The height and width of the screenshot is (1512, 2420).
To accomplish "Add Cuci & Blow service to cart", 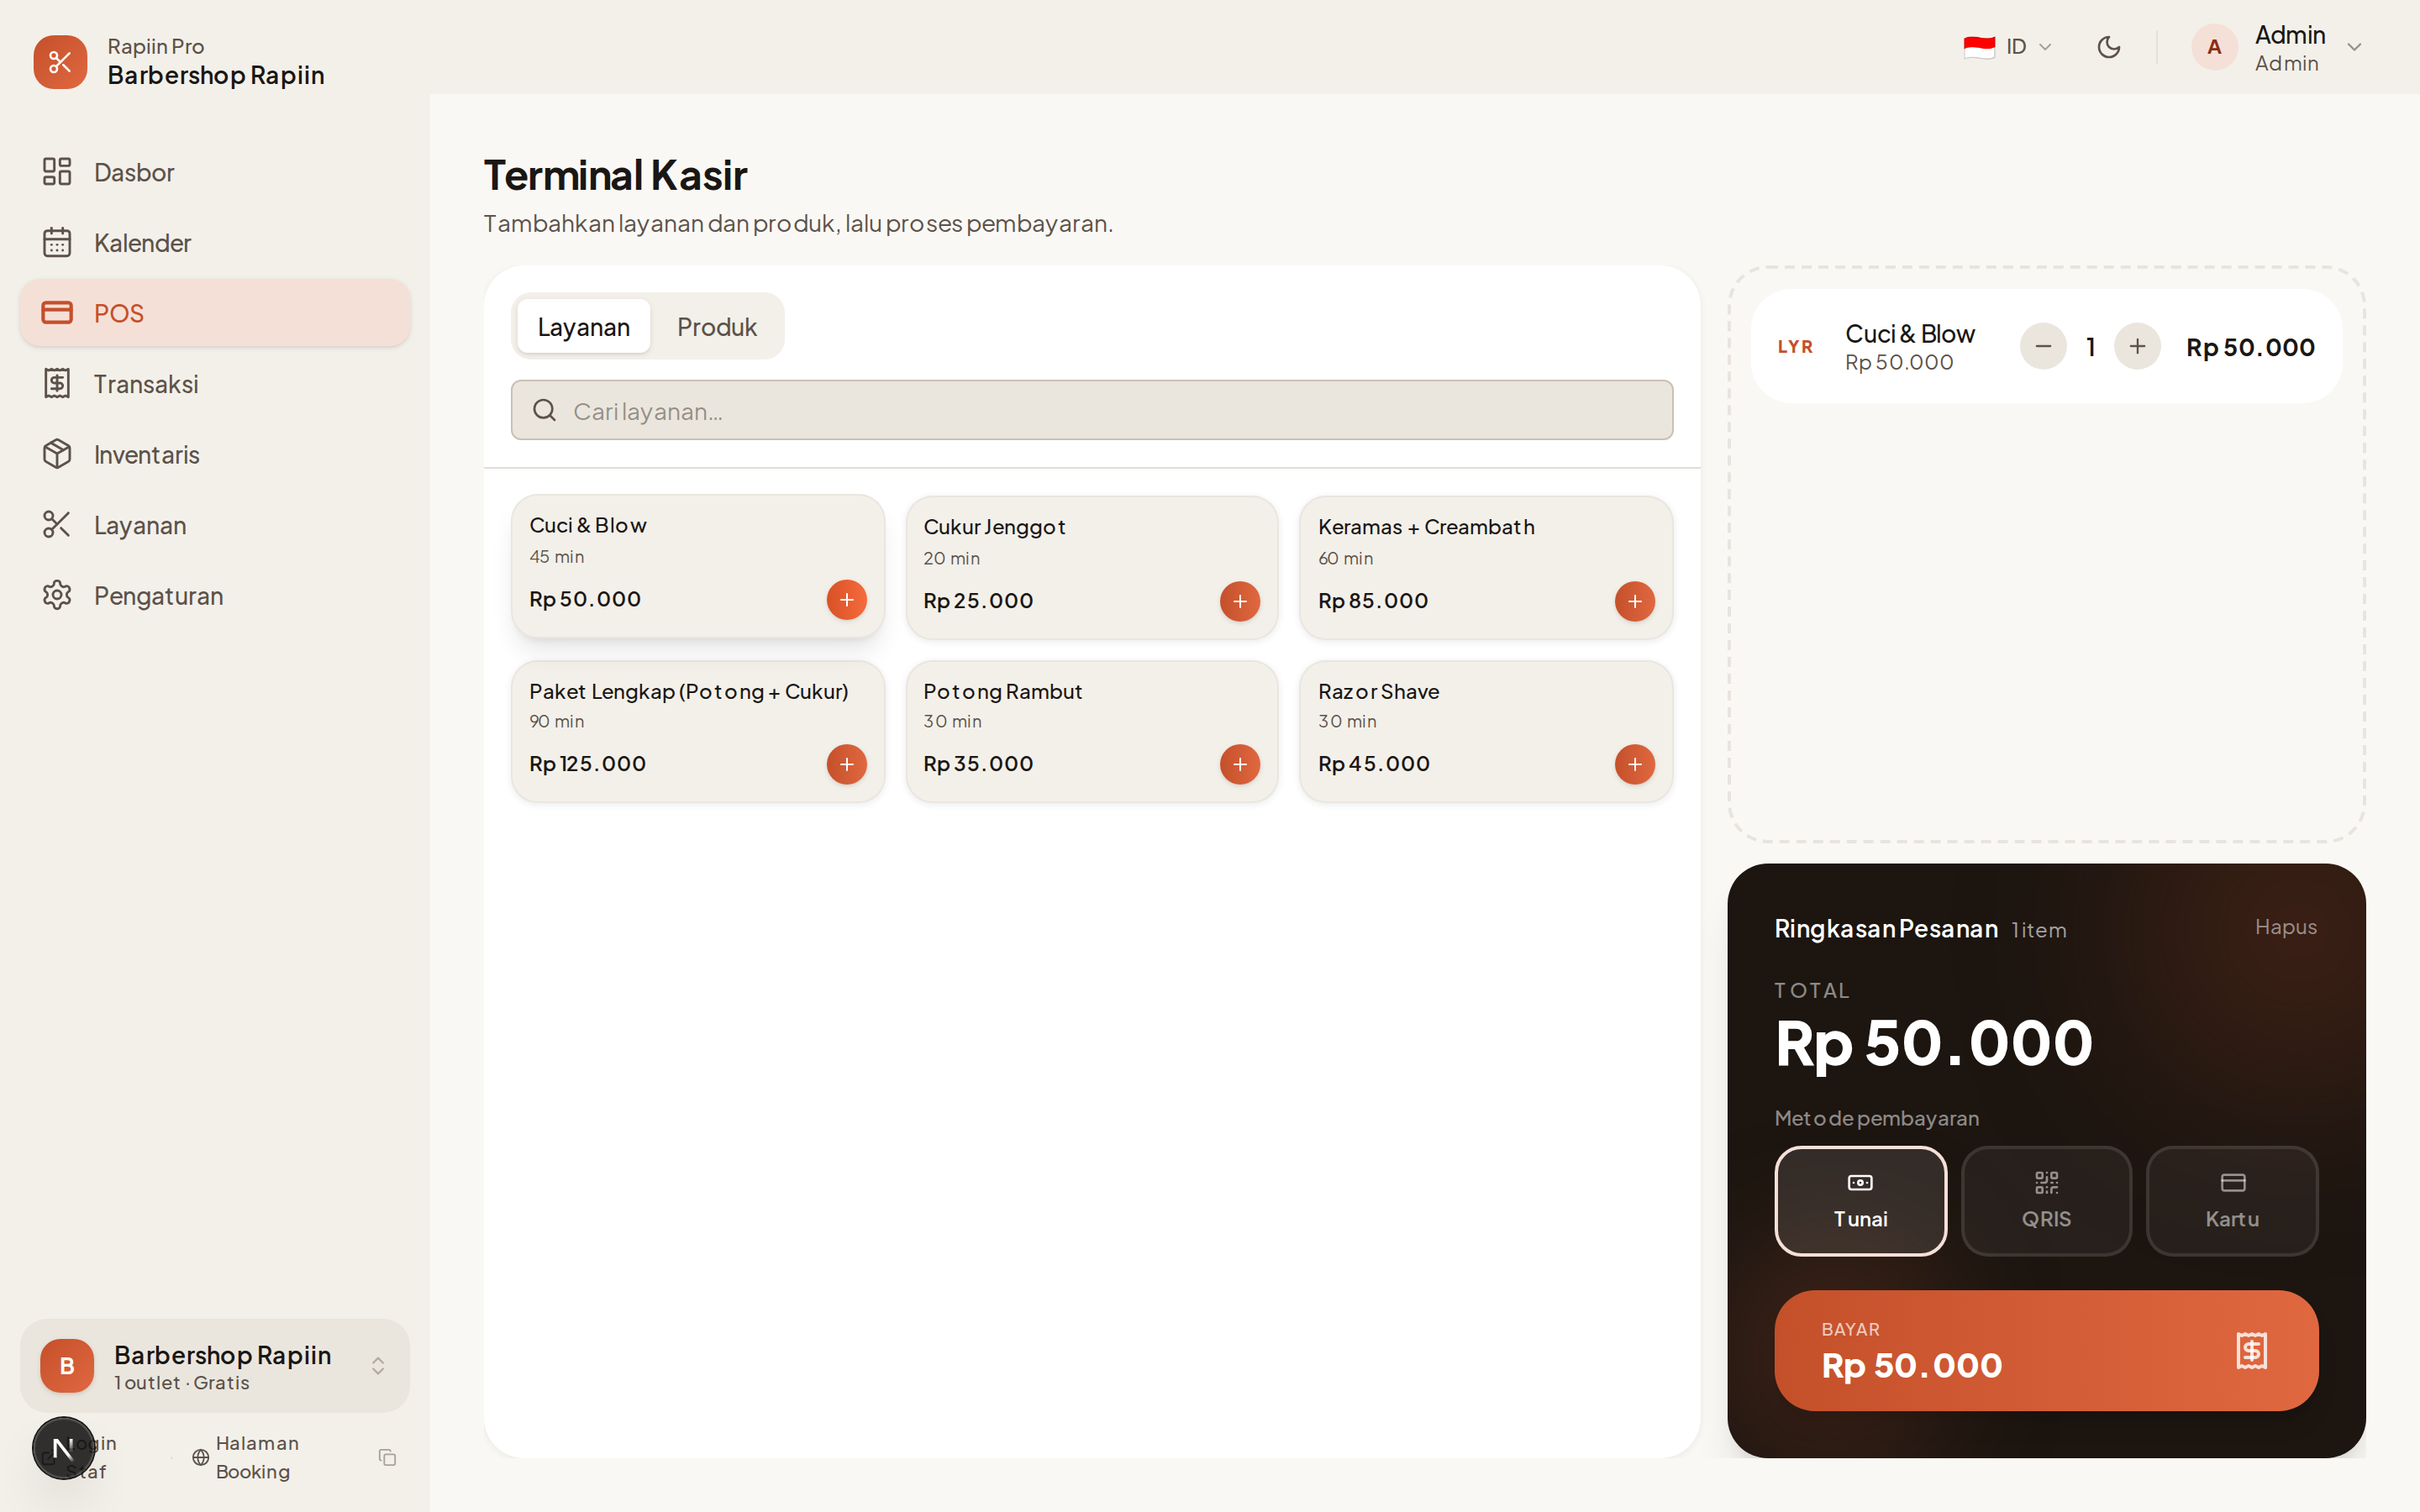I will click(x=846, y=600).
